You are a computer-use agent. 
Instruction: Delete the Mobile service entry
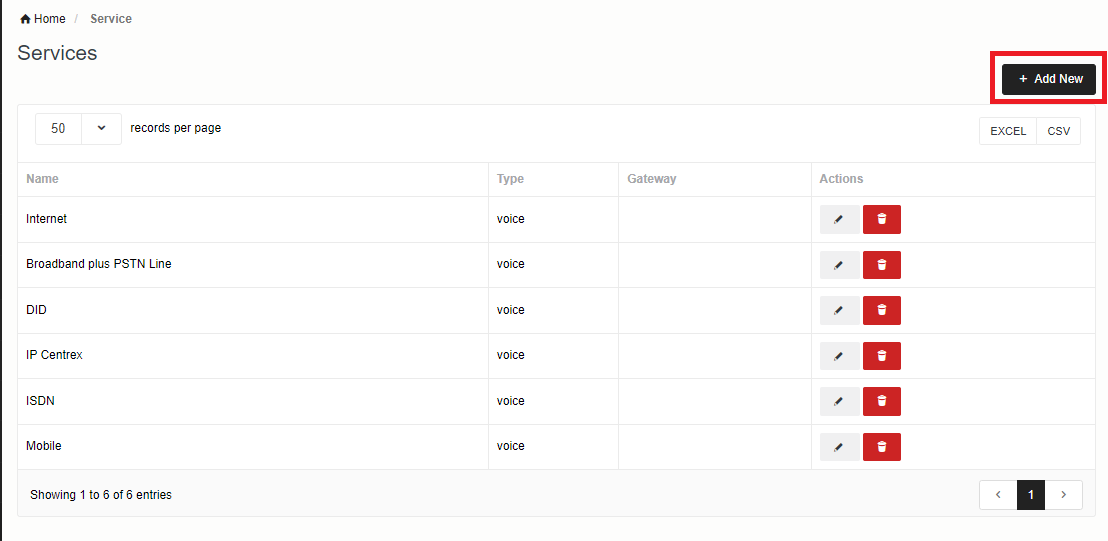881,447
